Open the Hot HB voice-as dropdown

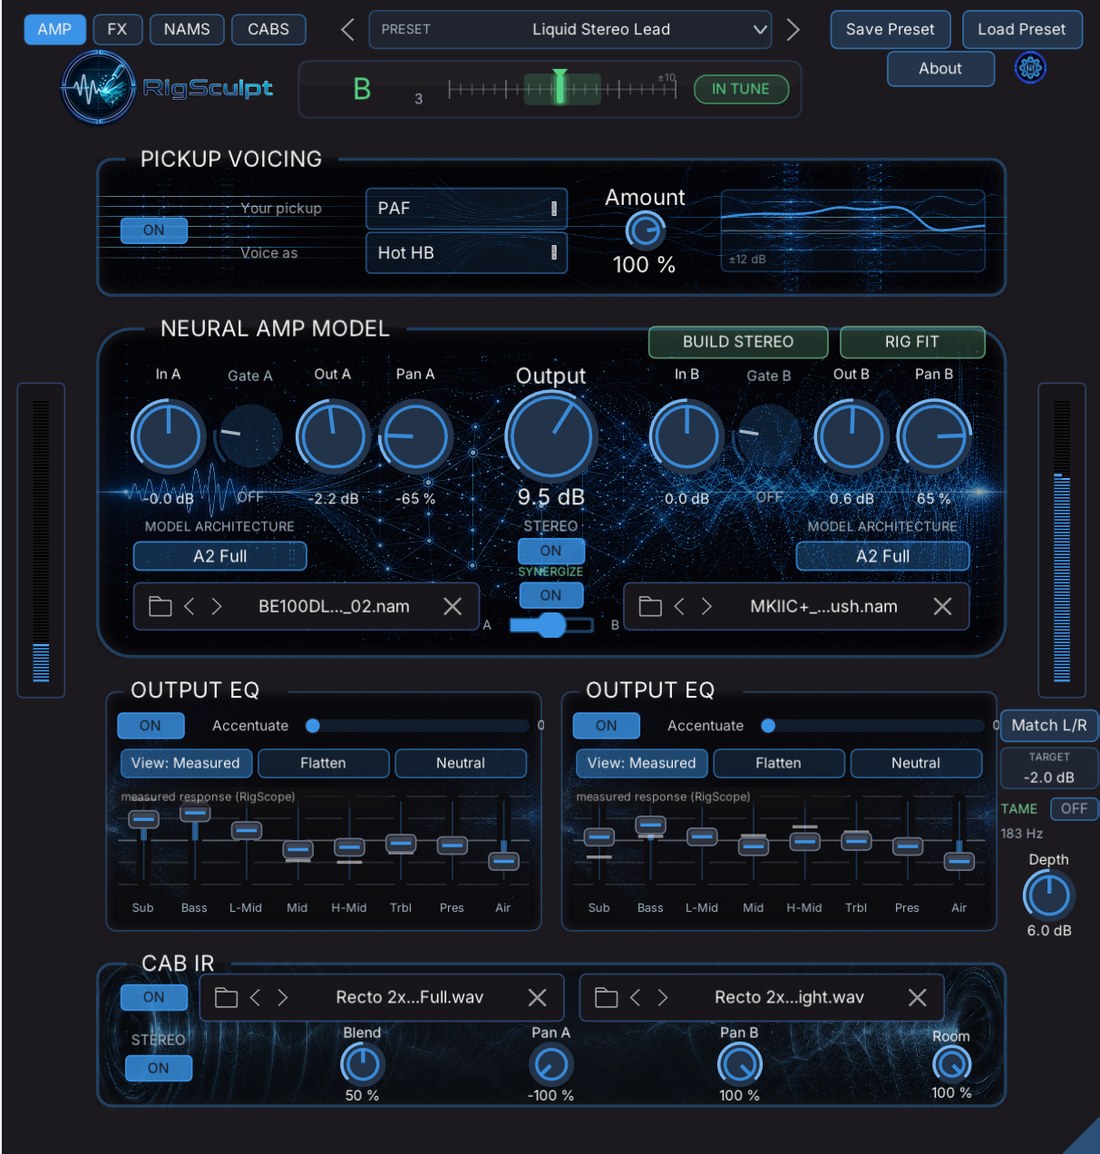(x=466, y=253)
